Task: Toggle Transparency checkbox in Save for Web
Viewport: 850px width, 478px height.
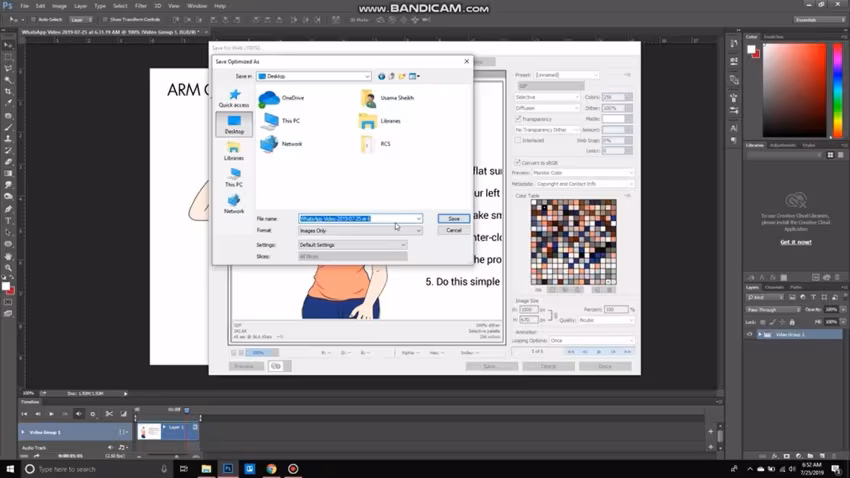Action: point(518,119)
